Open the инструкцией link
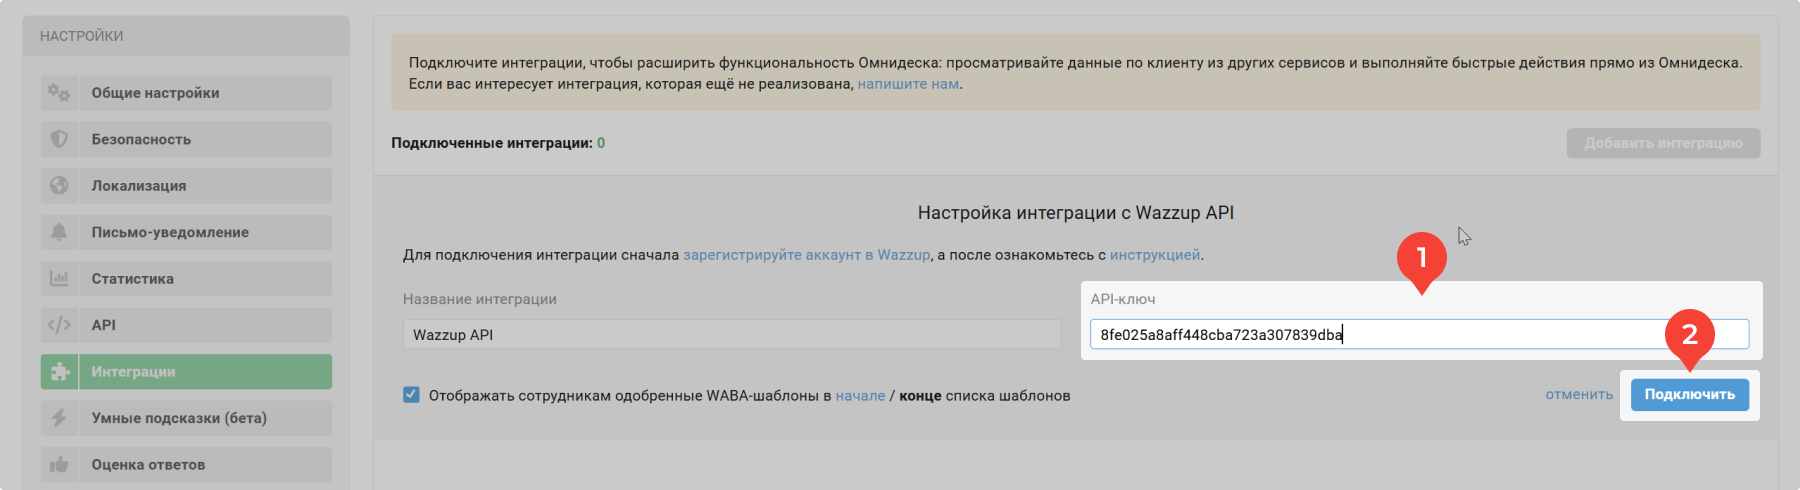This screenshot has width=1800, height=490. 1155,255
